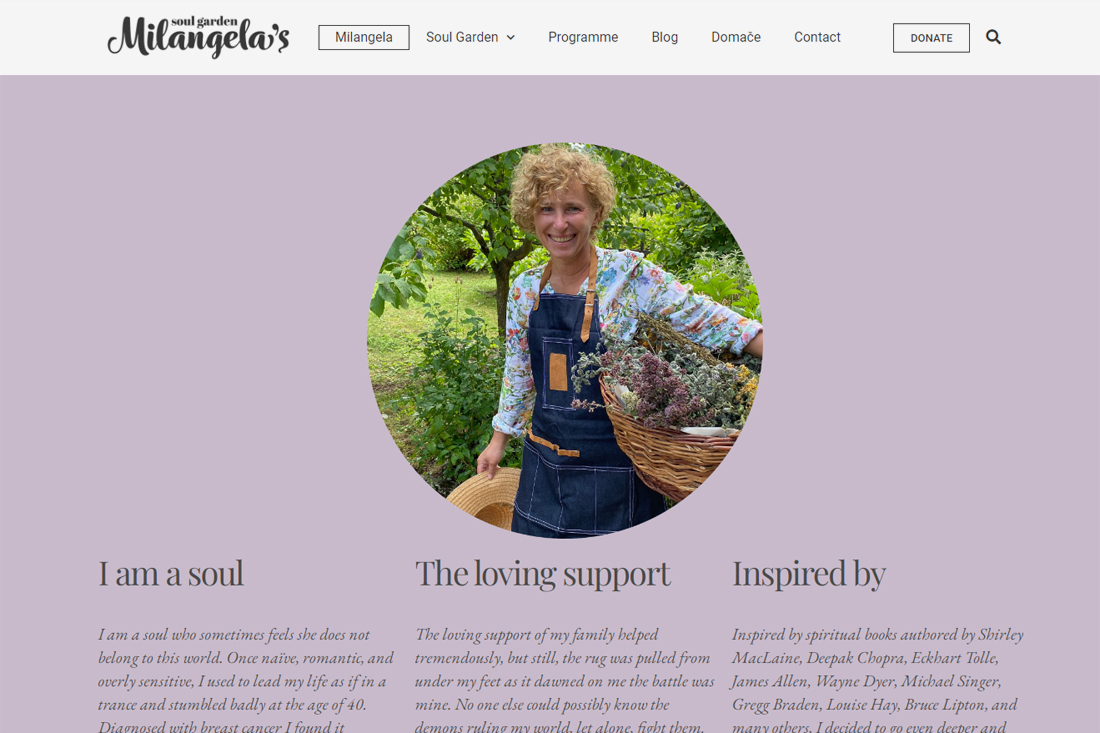1100x733 pixels.
Task: Open the Contact page
Action: pos(817,37)
